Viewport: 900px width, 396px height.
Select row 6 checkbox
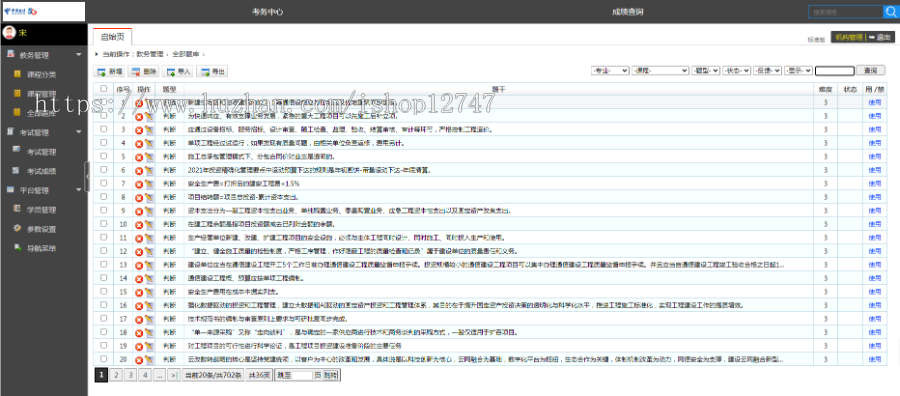click(103, 170)
